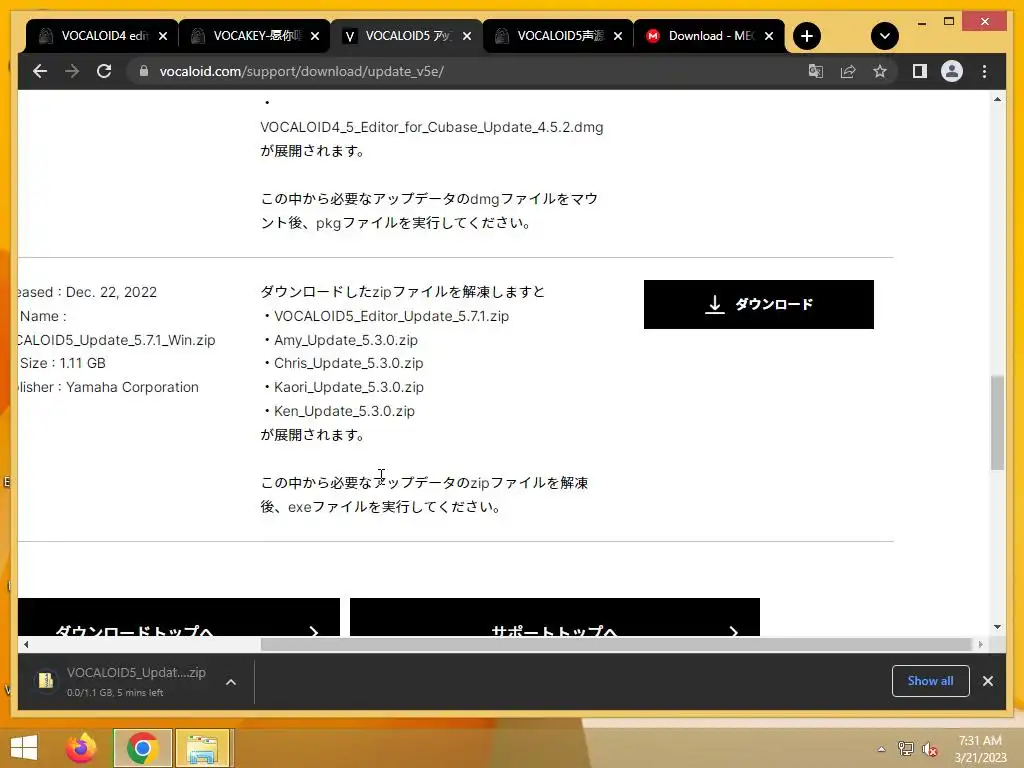Open the Windows Start button

tap(24, 748)
